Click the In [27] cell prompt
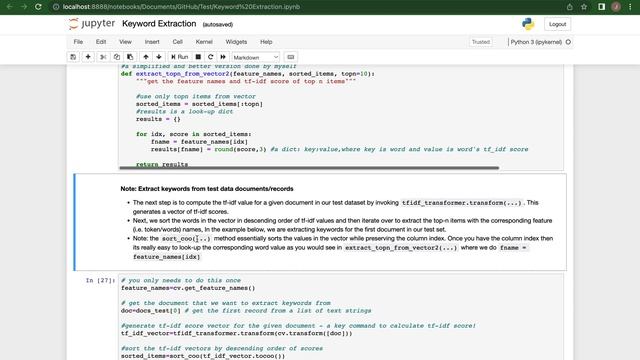 tap(100, 280)
